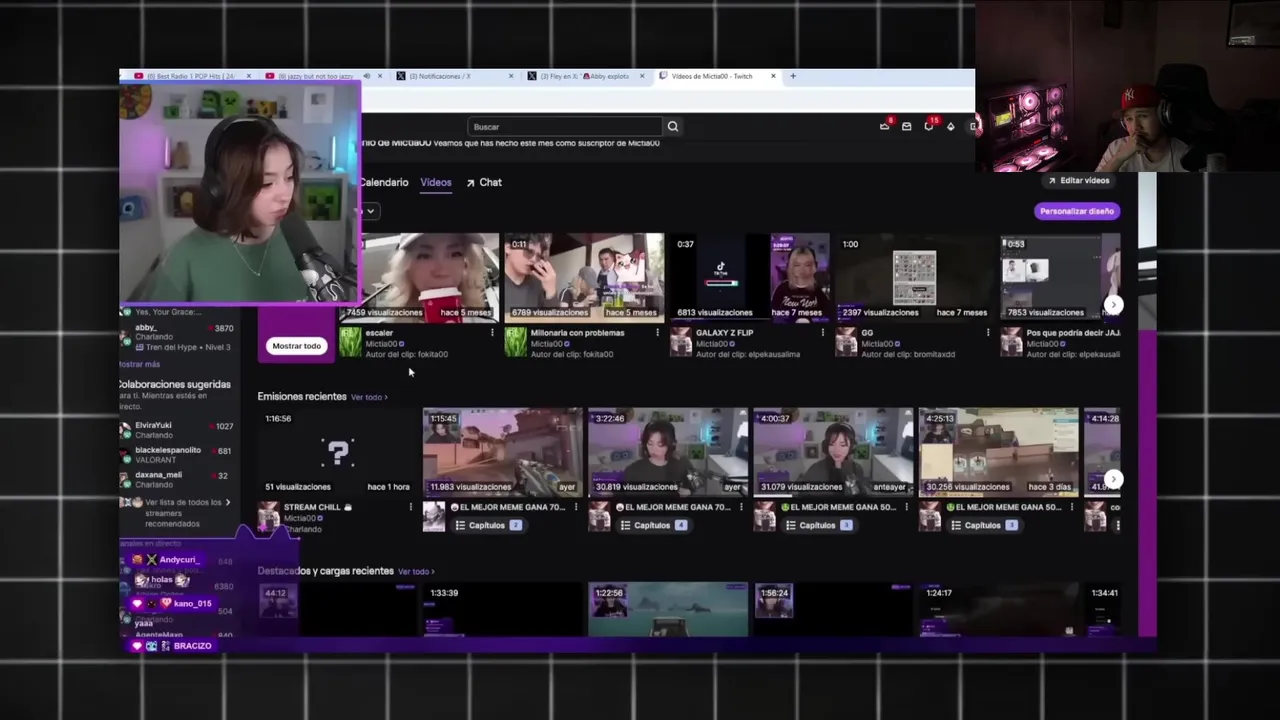This screenshot has width=1280, height=720.
Task: Close the Videos de Mictia00 Twitch tab
Action: click(773, 76)
